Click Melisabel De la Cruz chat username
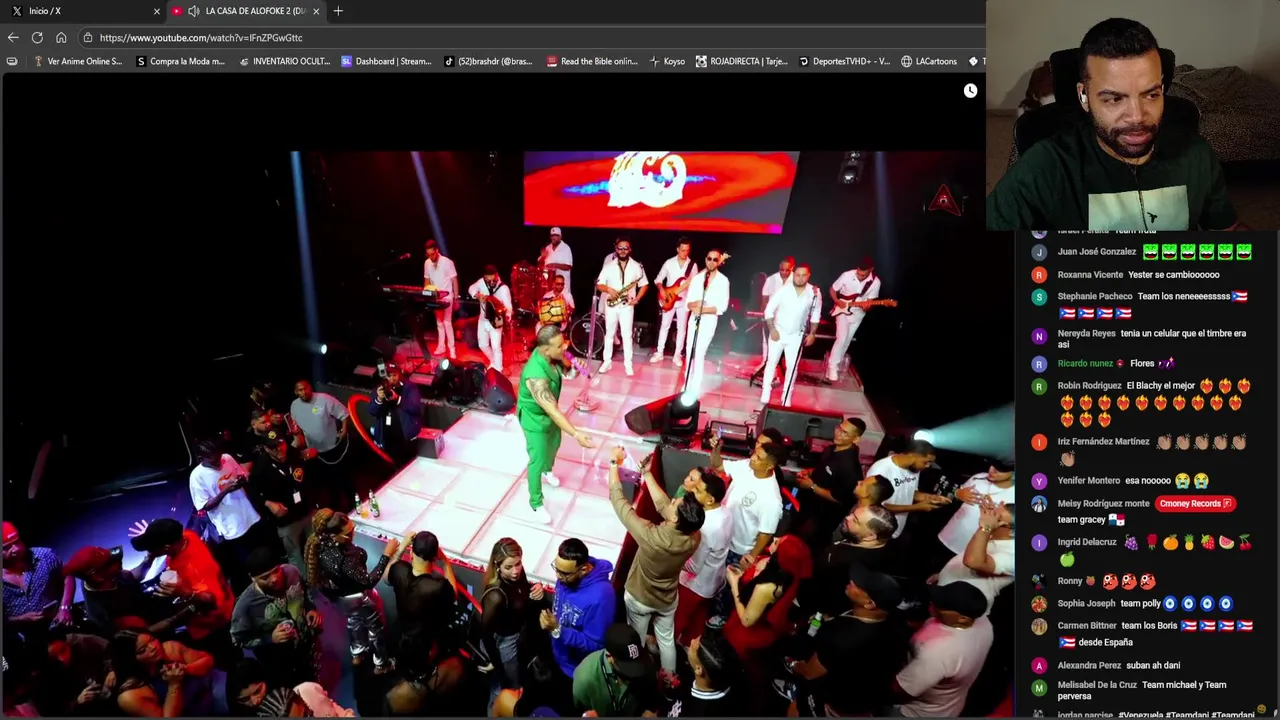This screenshot has height=720, width=1280. (x=1097, y=686)
